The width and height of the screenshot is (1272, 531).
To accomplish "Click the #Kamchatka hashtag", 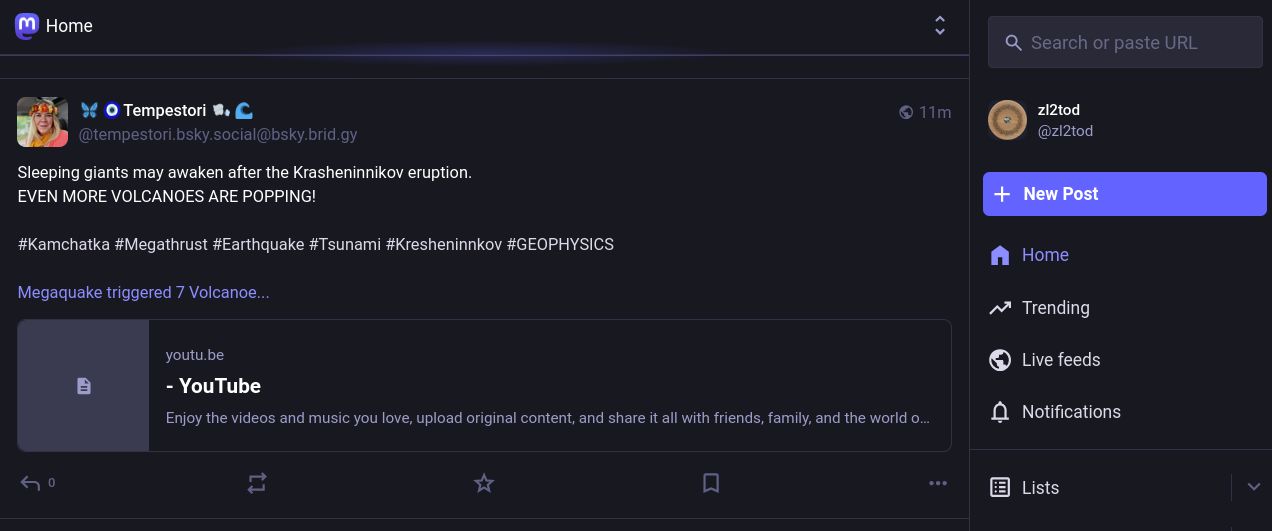I will tap(64, 245).
